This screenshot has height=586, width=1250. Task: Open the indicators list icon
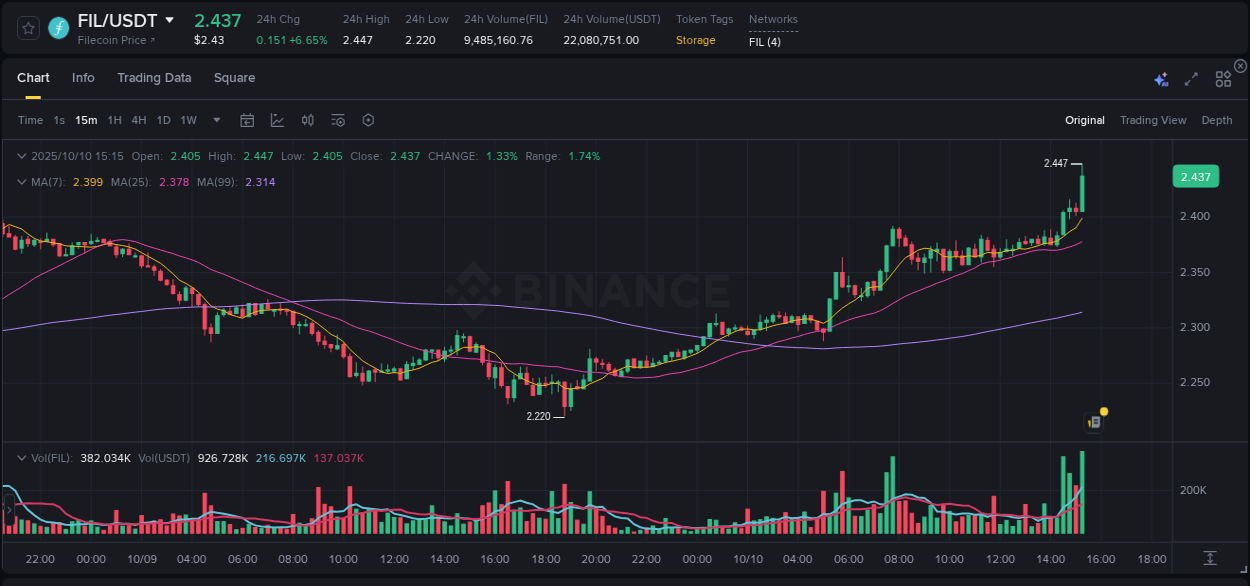click(337, 120)
